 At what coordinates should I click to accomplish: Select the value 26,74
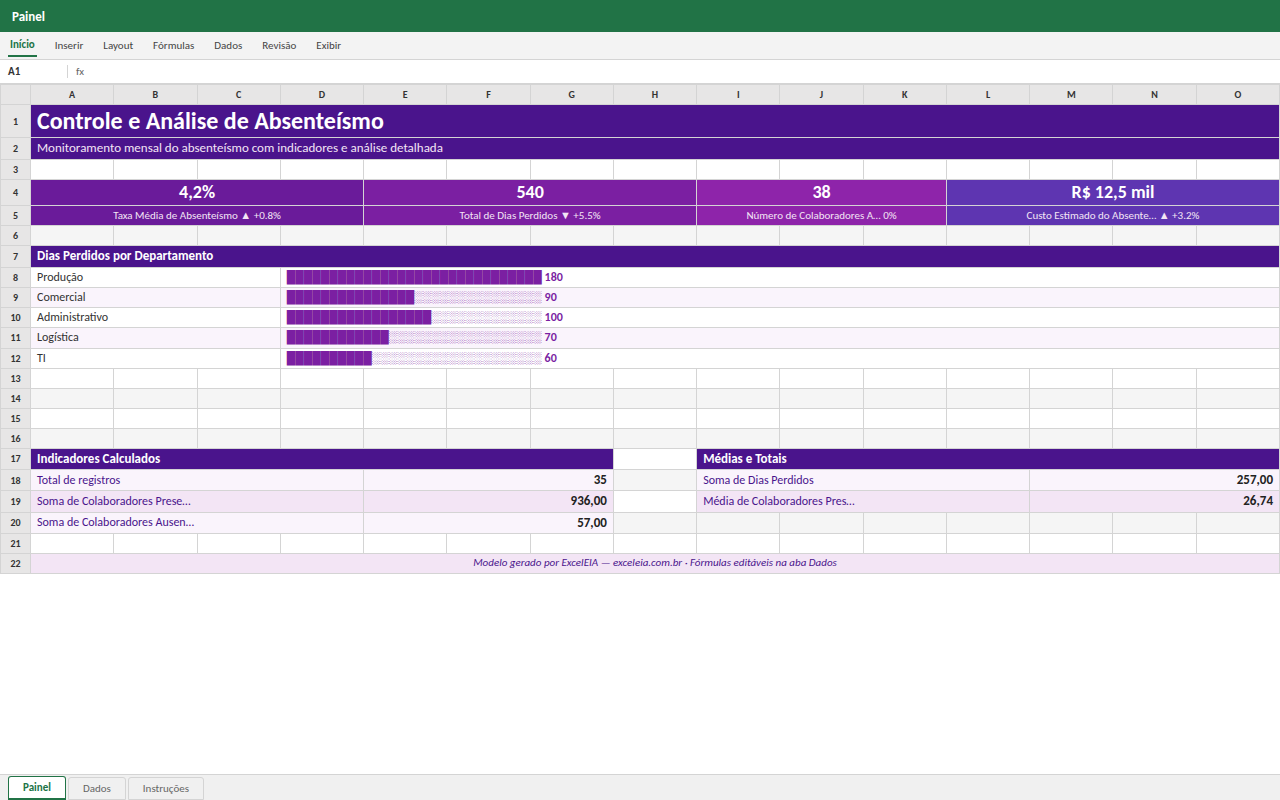pyautogui.click(x=1155, y=501)
